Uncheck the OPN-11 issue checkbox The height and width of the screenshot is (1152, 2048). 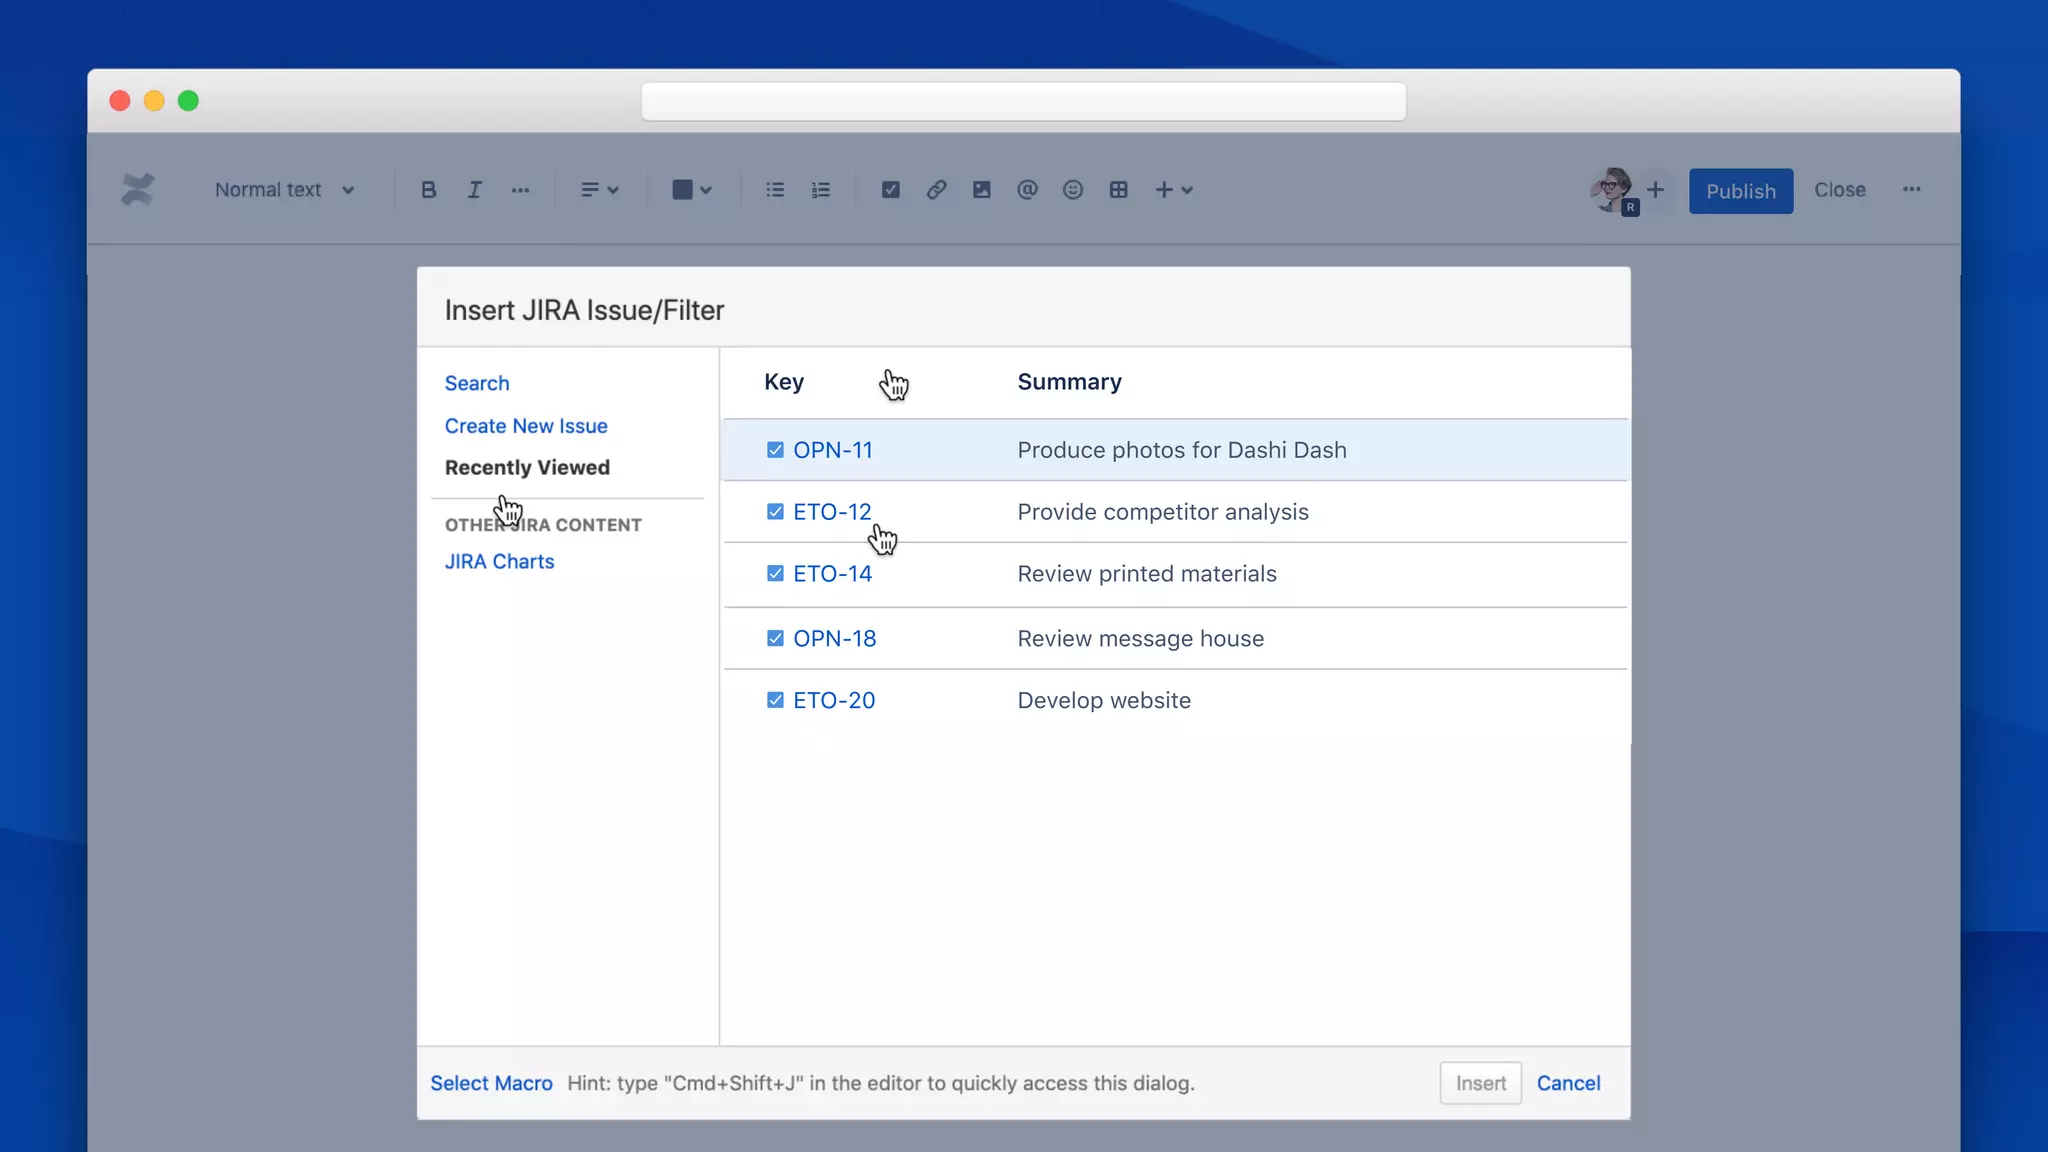tap(775, 450)
